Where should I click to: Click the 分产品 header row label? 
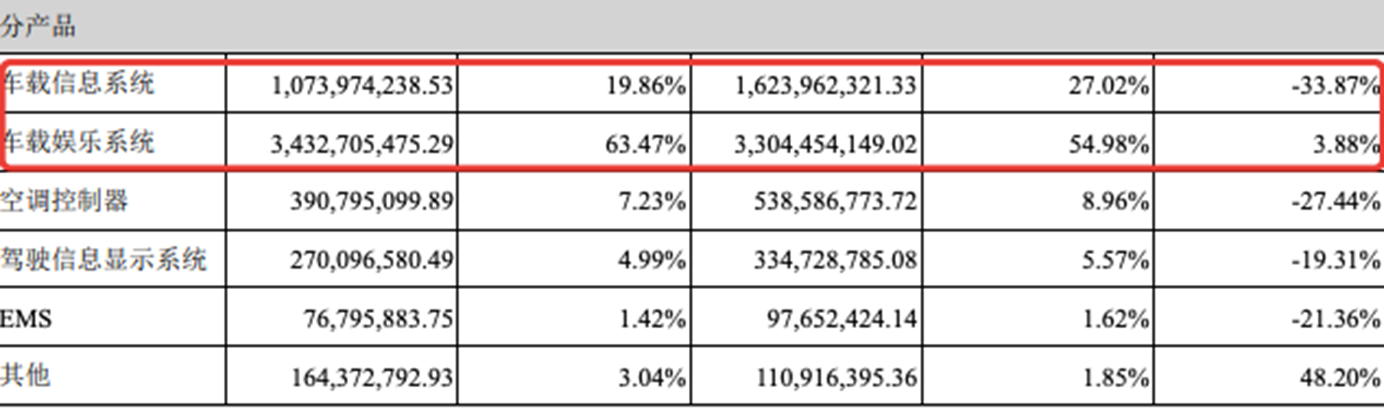pyautogui.click(x=38, y=27)
